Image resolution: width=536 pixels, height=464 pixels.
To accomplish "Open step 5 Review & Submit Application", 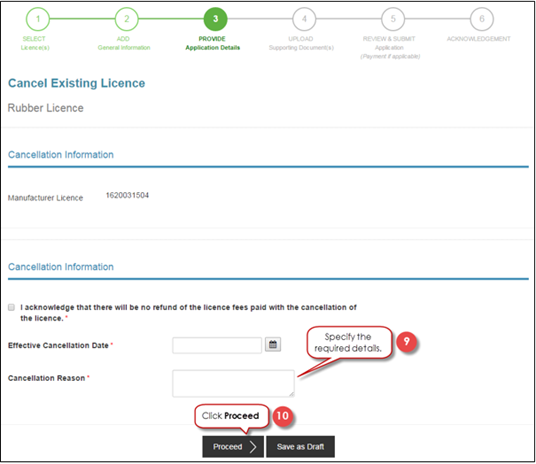I will [393, 19].
